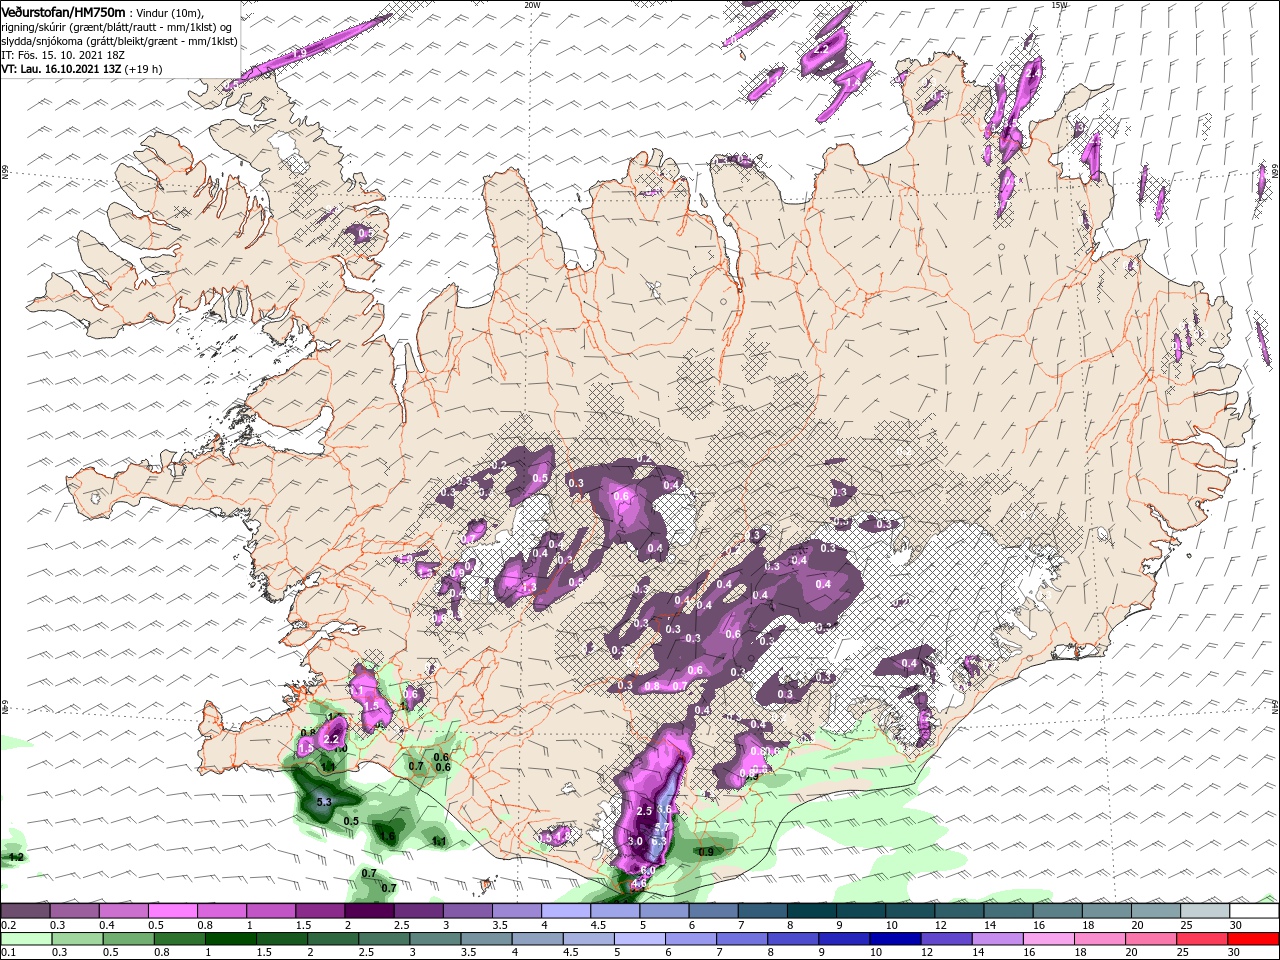Click the 0.2 label under the snow legend
1280x960 pixels.
(x=8, y=925)
